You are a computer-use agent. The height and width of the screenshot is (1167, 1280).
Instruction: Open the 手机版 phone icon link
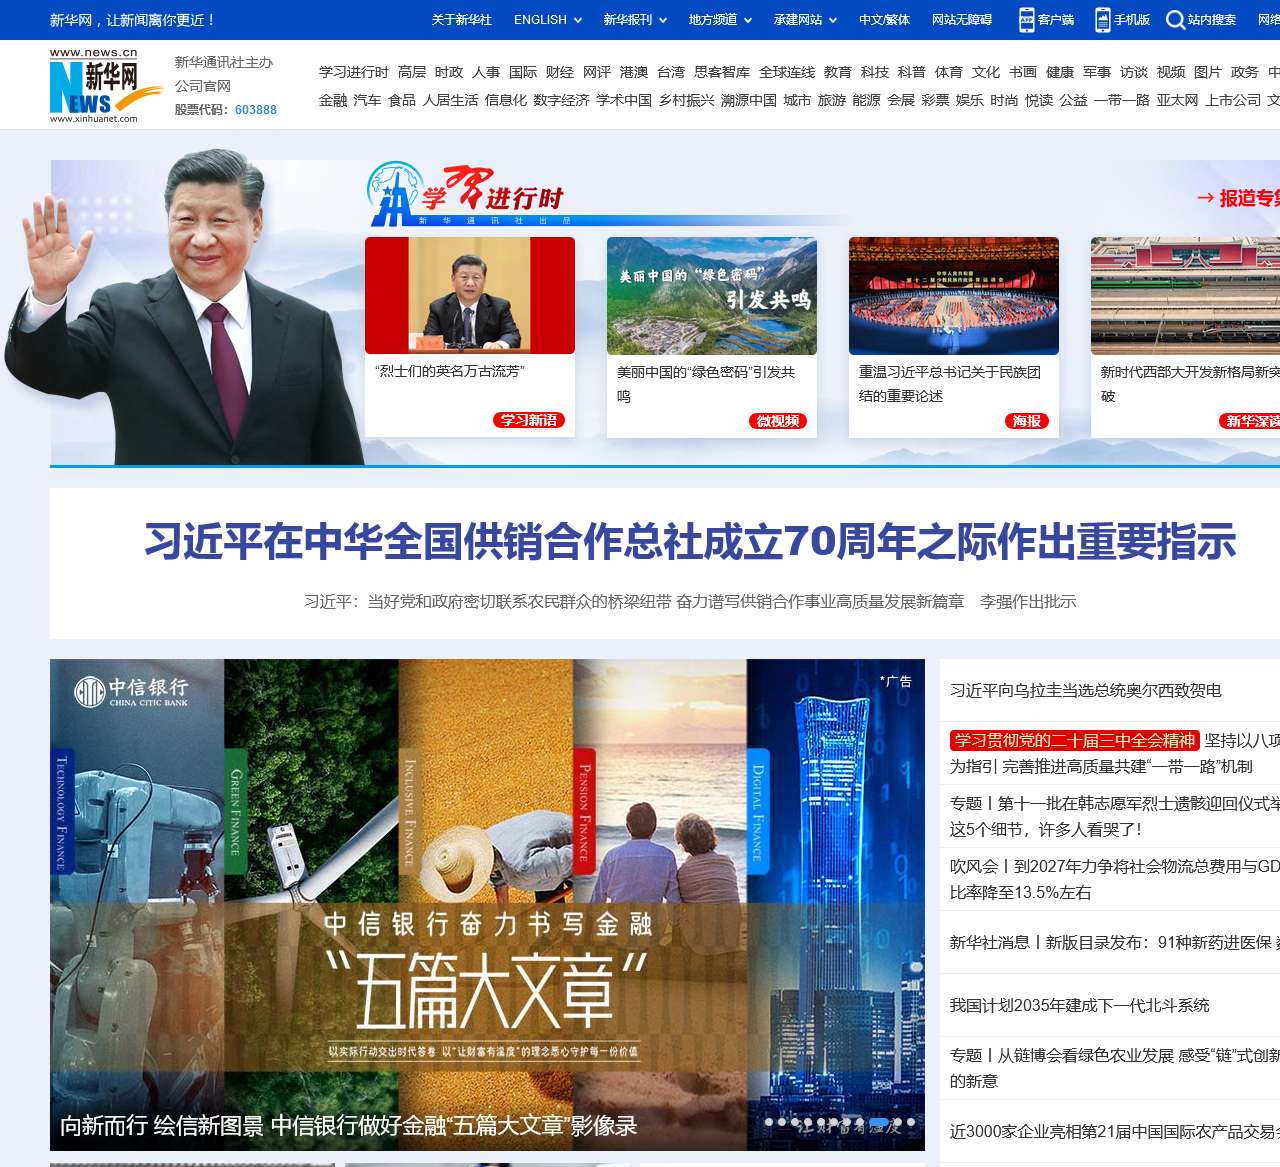coord(1103,19)
